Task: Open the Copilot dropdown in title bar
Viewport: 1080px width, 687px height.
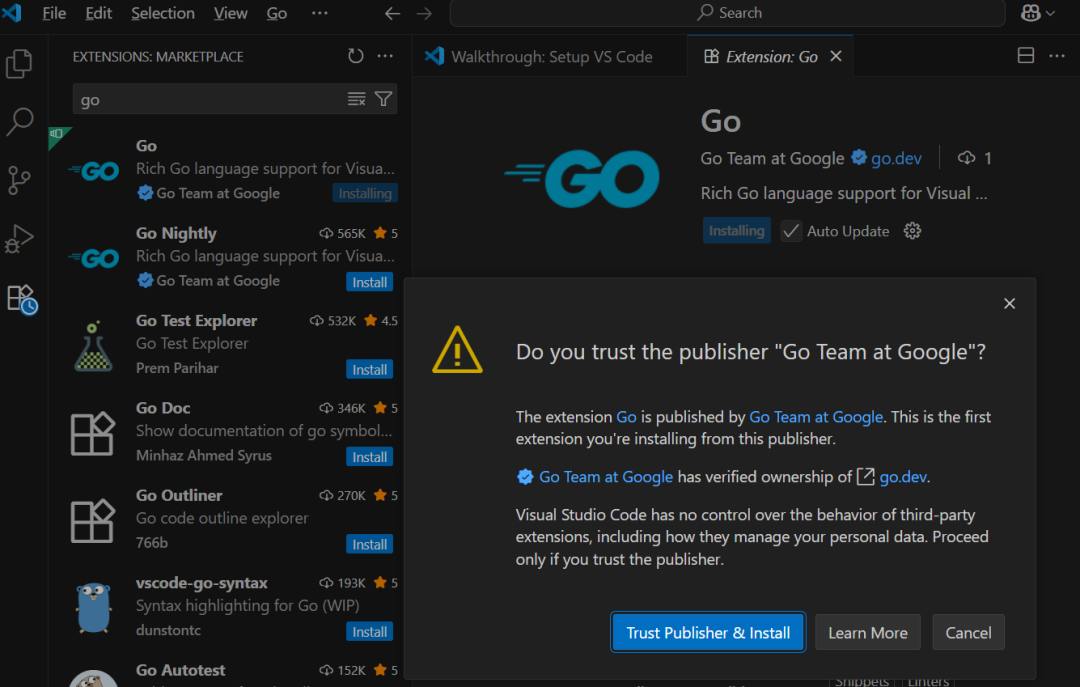Action: (x=1038, y=13)
